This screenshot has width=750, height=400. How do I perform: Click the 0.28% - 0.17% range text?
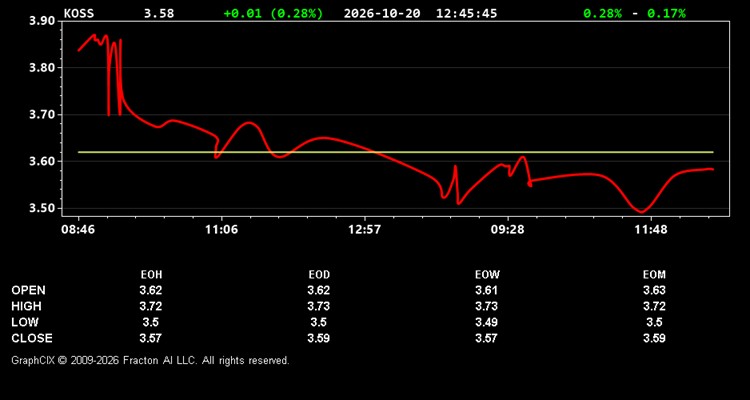tap(634, 13)
